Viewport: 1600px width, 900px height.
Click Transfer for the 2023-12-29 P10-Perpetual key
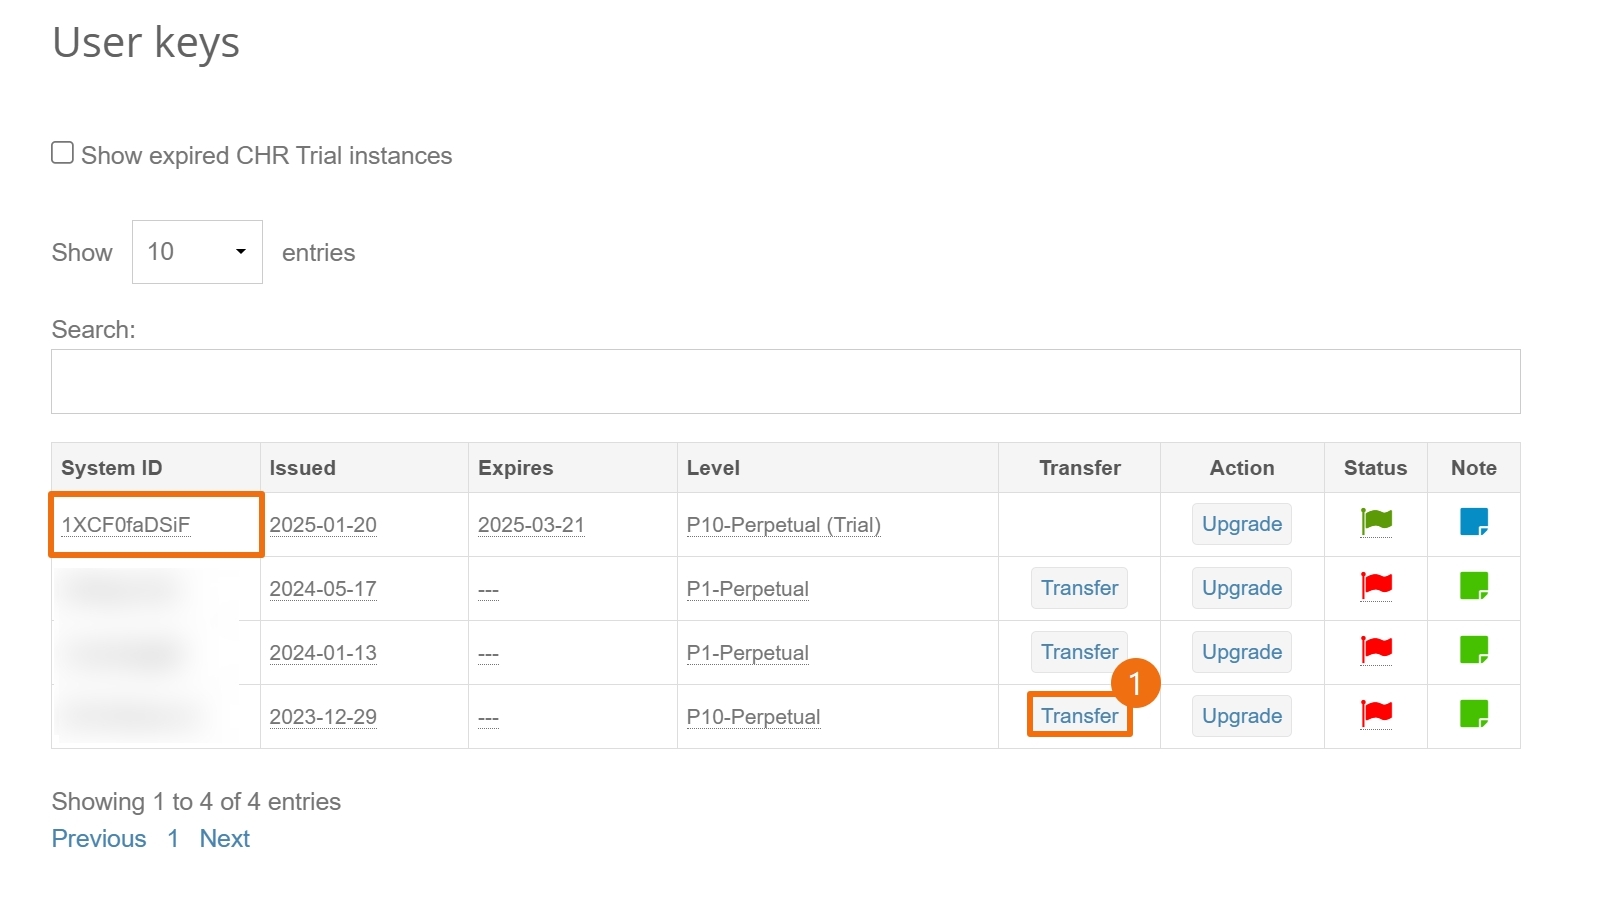click(x=1079, y=716)
